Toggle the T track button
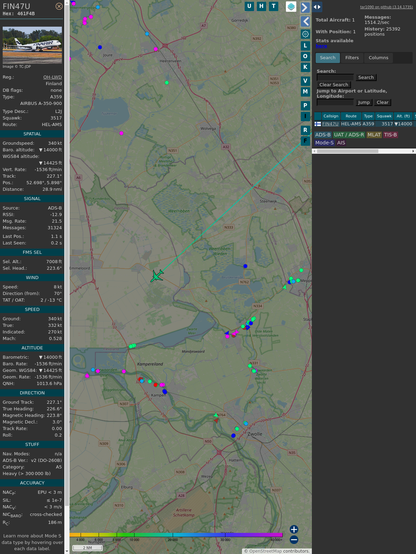Screen dimensions: 416x554 273,6
